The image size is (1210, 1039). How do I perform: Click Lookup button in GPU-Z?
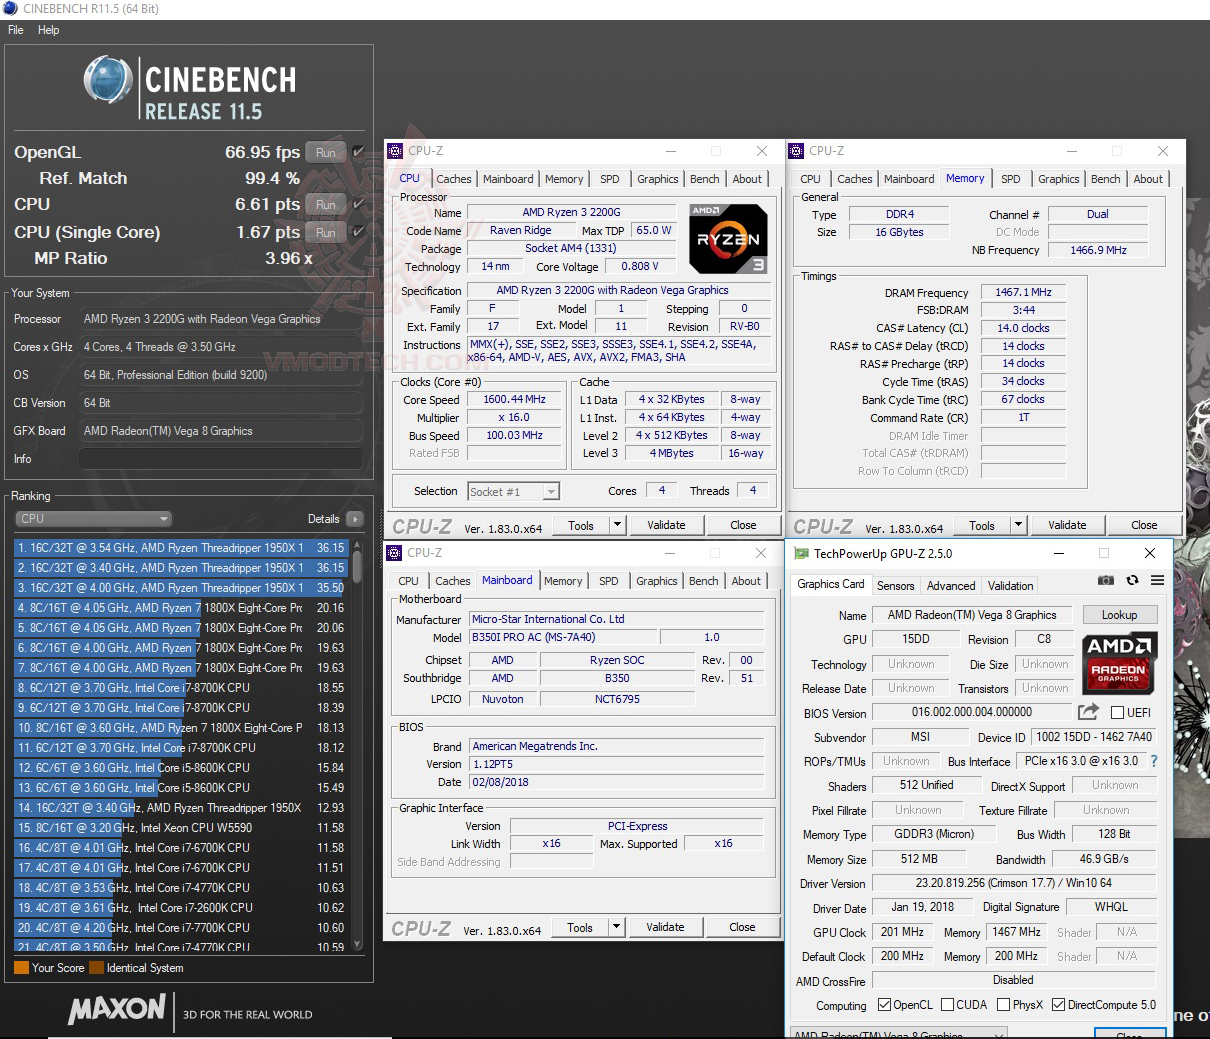pos(1120,615)
